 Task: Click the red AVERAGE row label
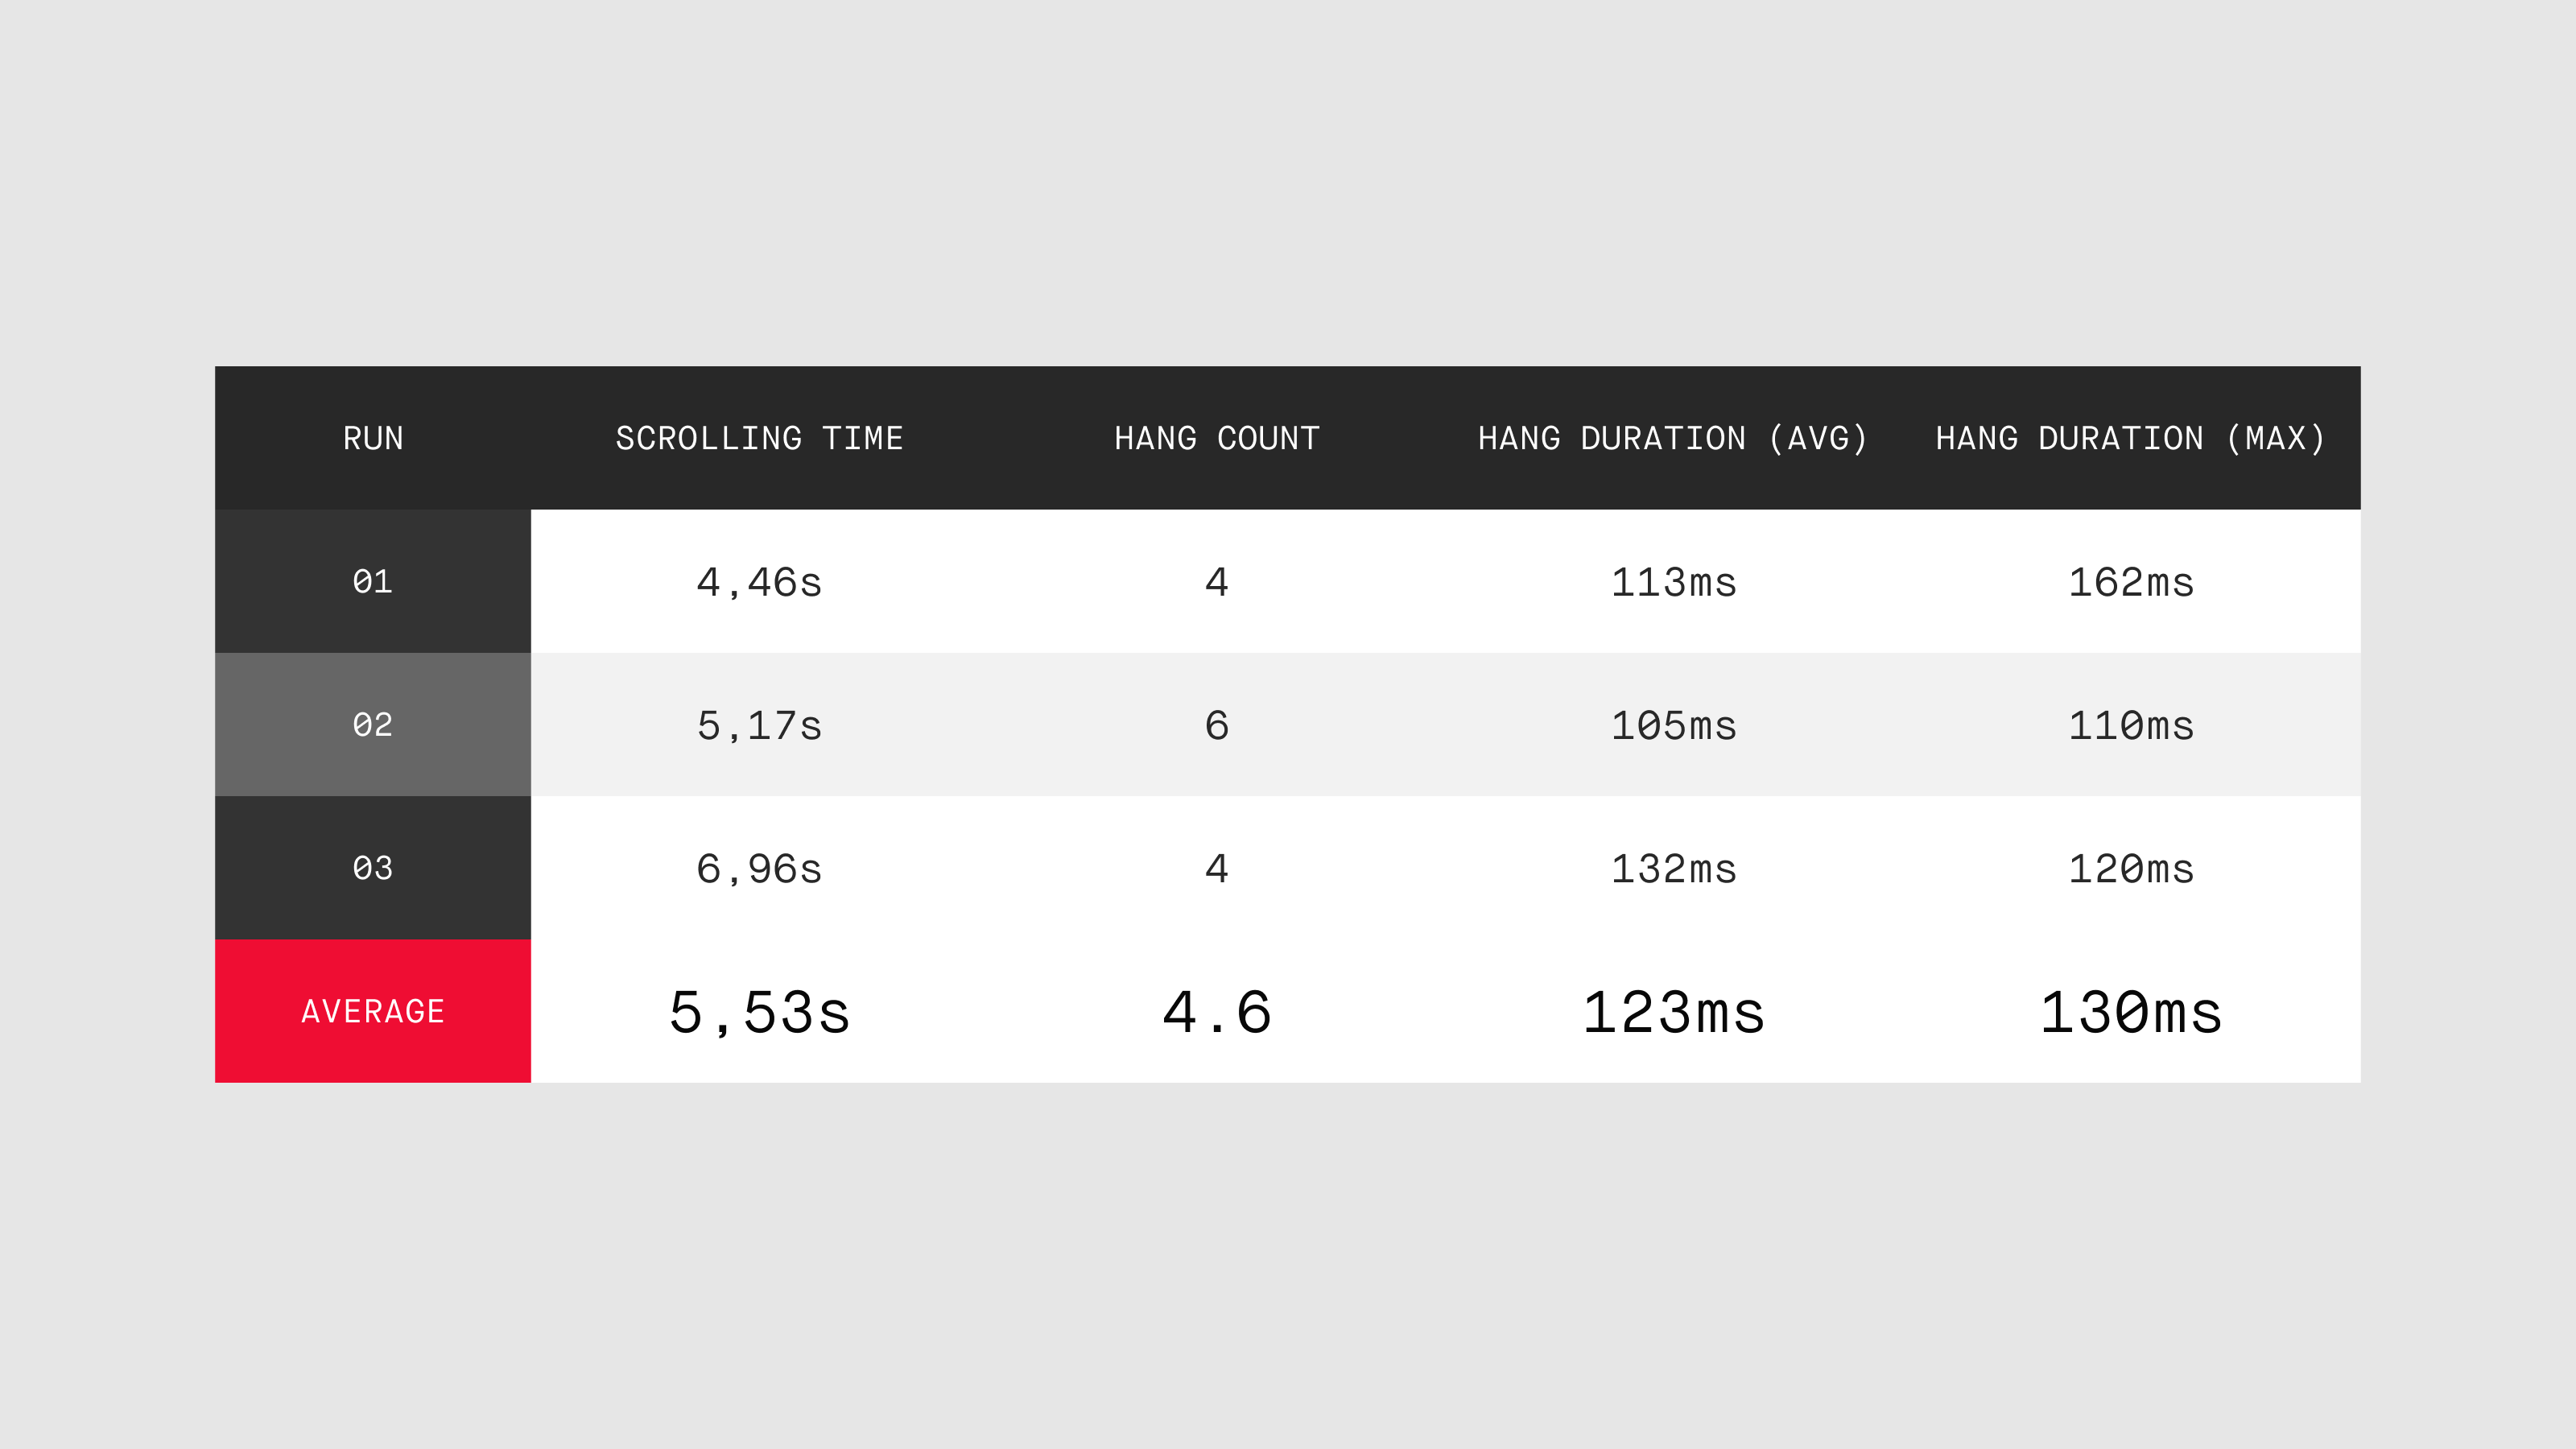tap(373, 1011)
